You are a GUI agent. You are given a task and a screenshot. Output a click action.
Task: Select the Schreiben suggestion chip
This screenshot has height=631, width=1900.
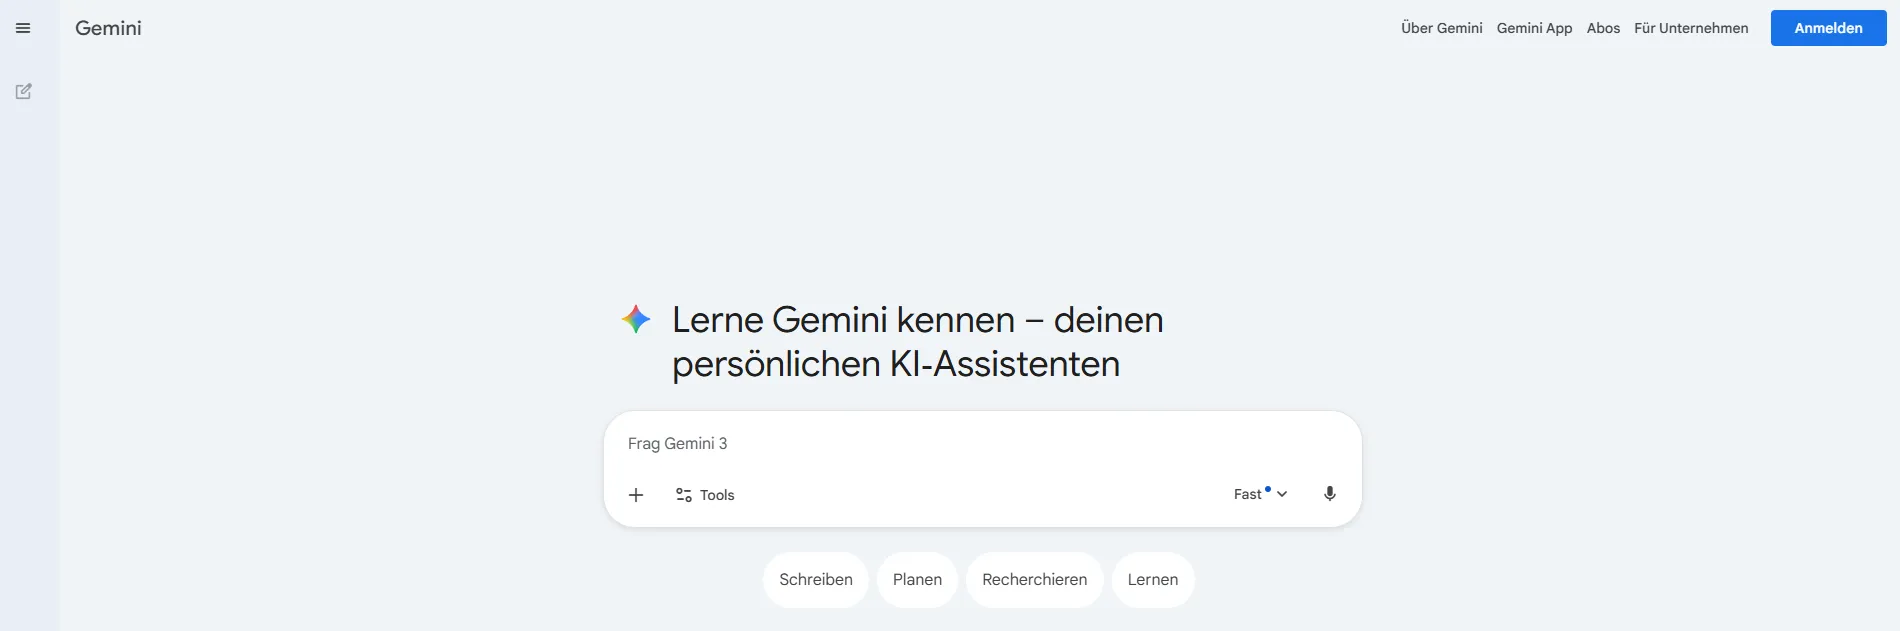(815, 579)
